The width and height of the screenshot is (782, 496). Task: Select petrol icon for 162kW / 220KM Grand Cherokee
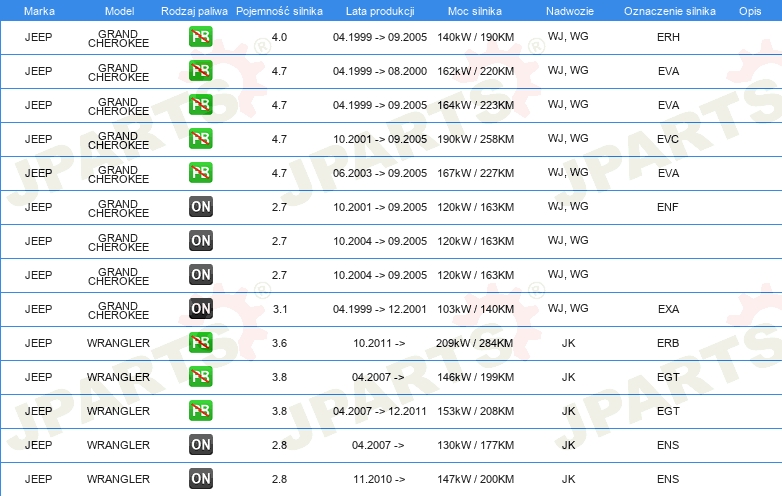(x=200, y=71)
